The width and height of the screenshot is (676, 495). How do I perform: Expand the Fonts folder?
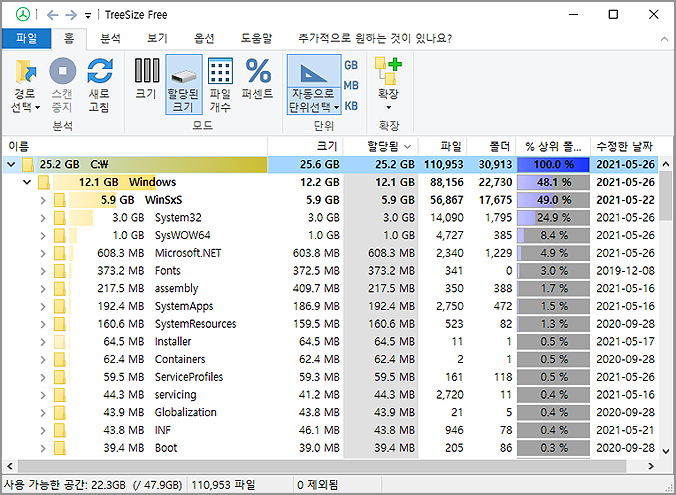coord(43,271)
